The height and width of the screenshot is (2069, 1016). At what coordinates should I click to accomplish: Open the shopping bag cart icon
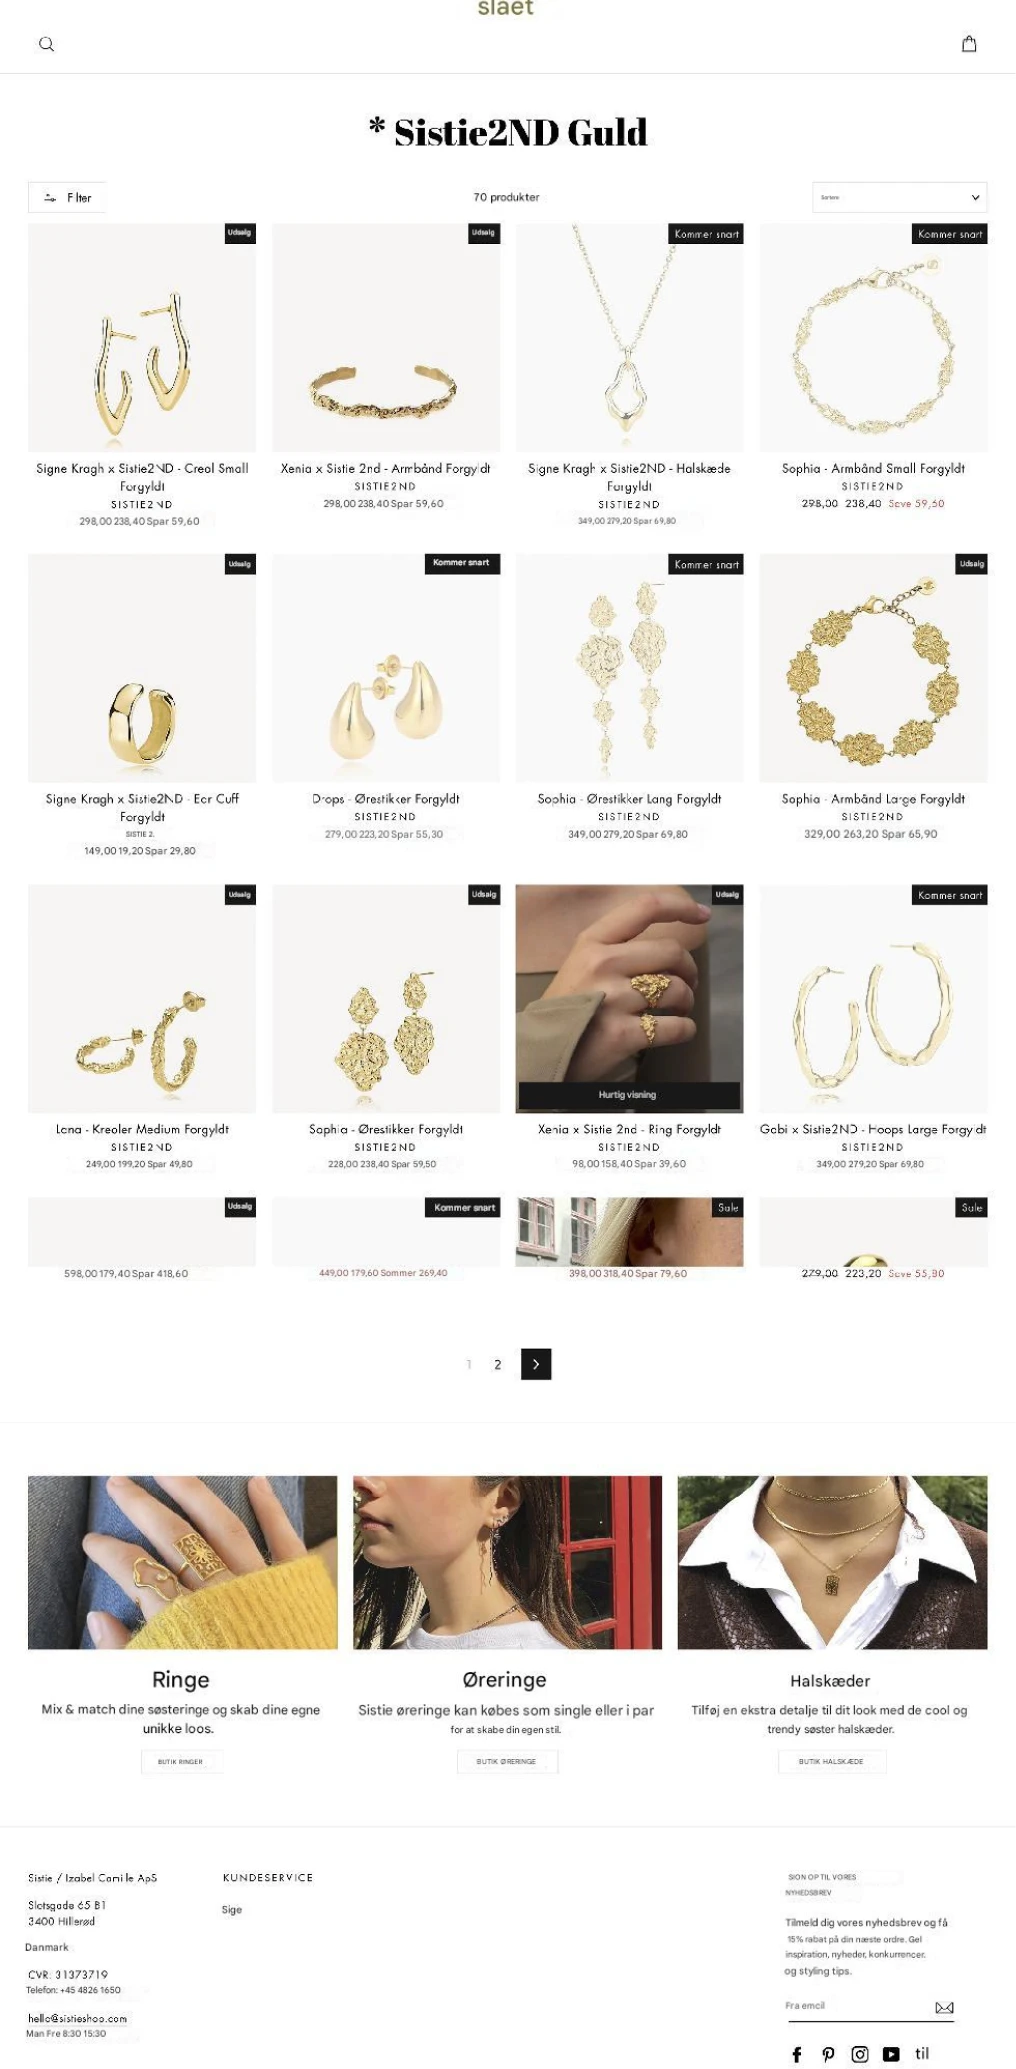click(x=969, y=44)
